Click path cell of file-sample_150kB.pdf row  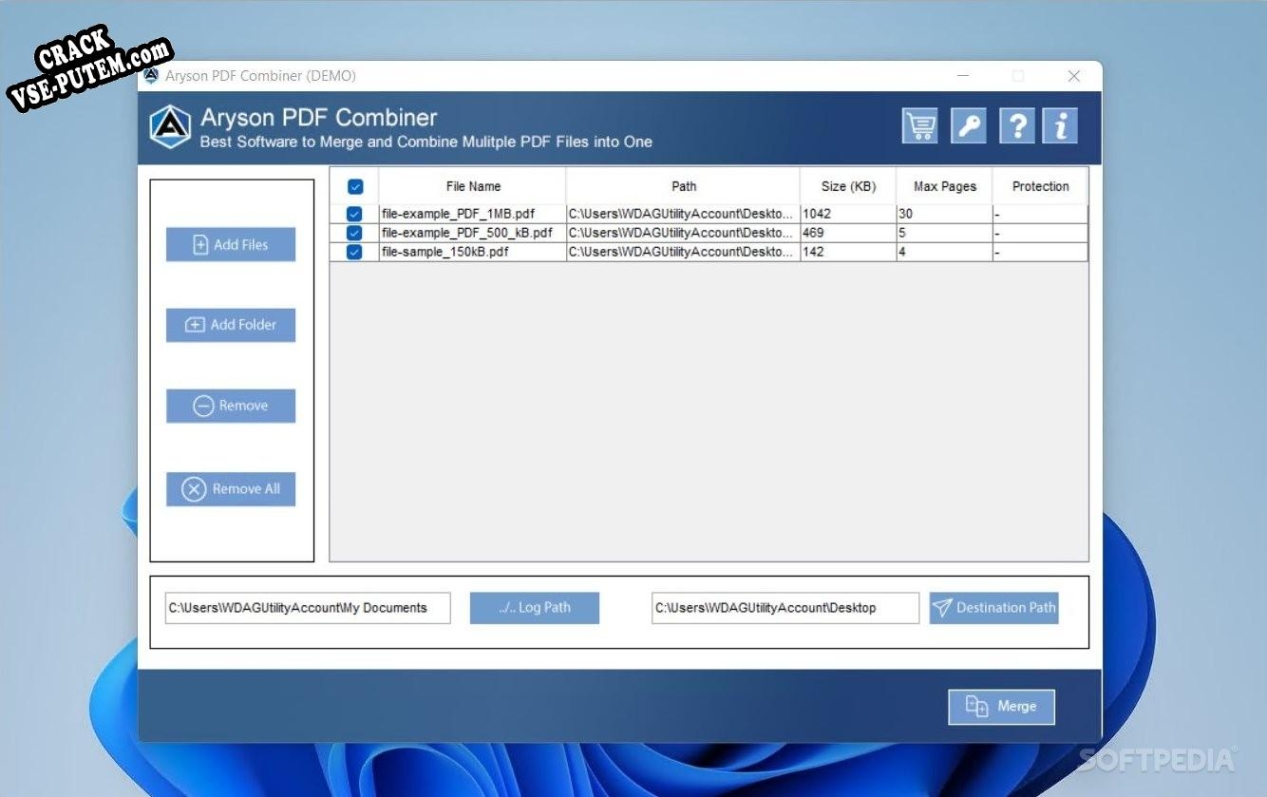683,252
